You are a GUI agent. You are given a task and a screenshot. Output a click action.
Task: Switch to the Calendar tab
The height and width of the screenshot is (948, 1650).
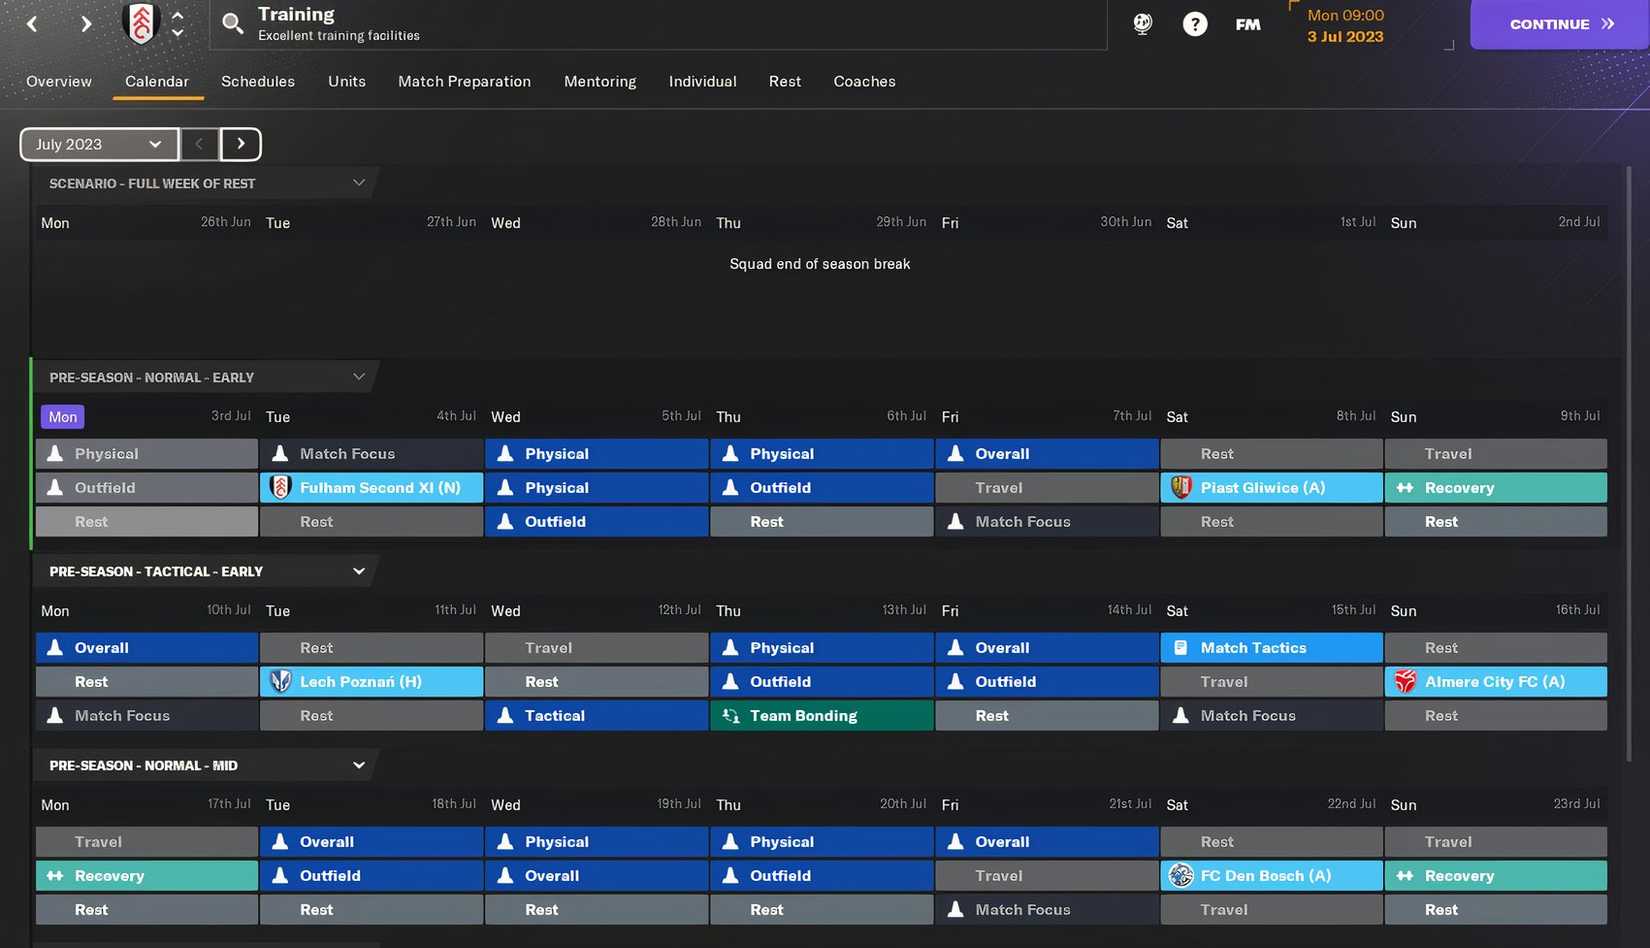(x=157, y=82)
